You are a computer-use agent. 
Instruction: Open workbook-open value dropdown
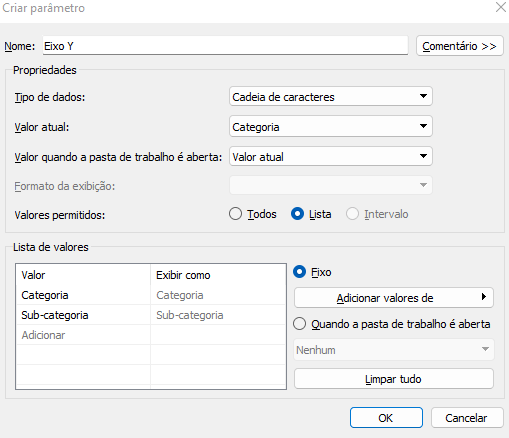[x=331, y=156]
